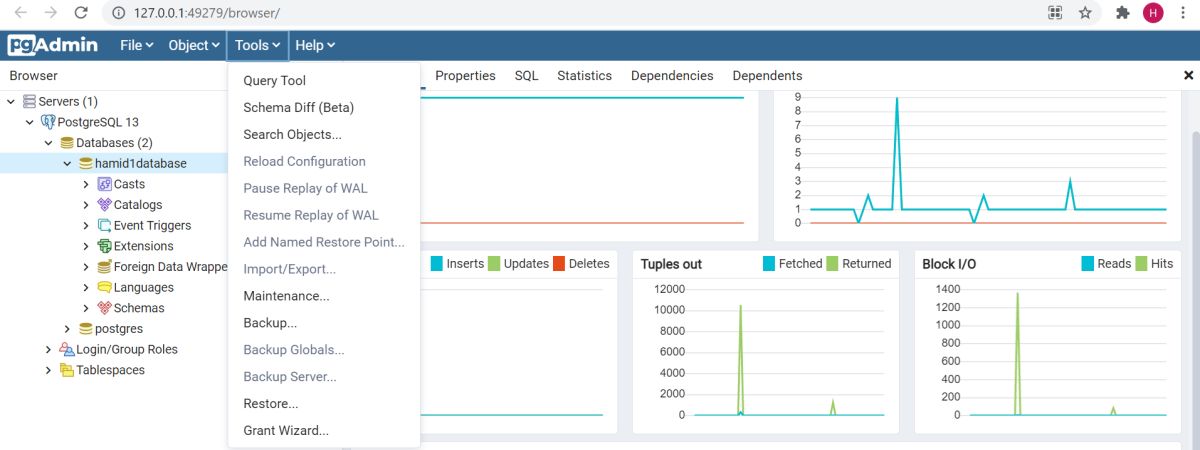Click the hamid1database database icon
1200x450 pixels.
point(86,163)
